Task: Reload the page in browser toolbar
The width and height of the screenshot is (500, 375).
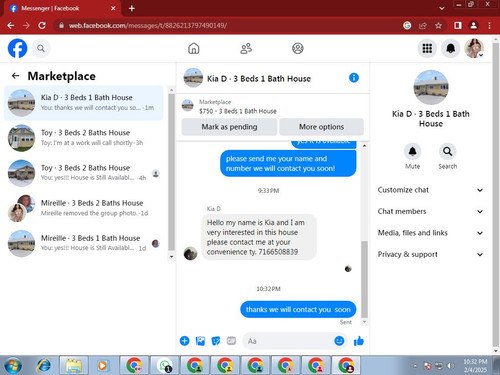Action: [x=42, y=25]
